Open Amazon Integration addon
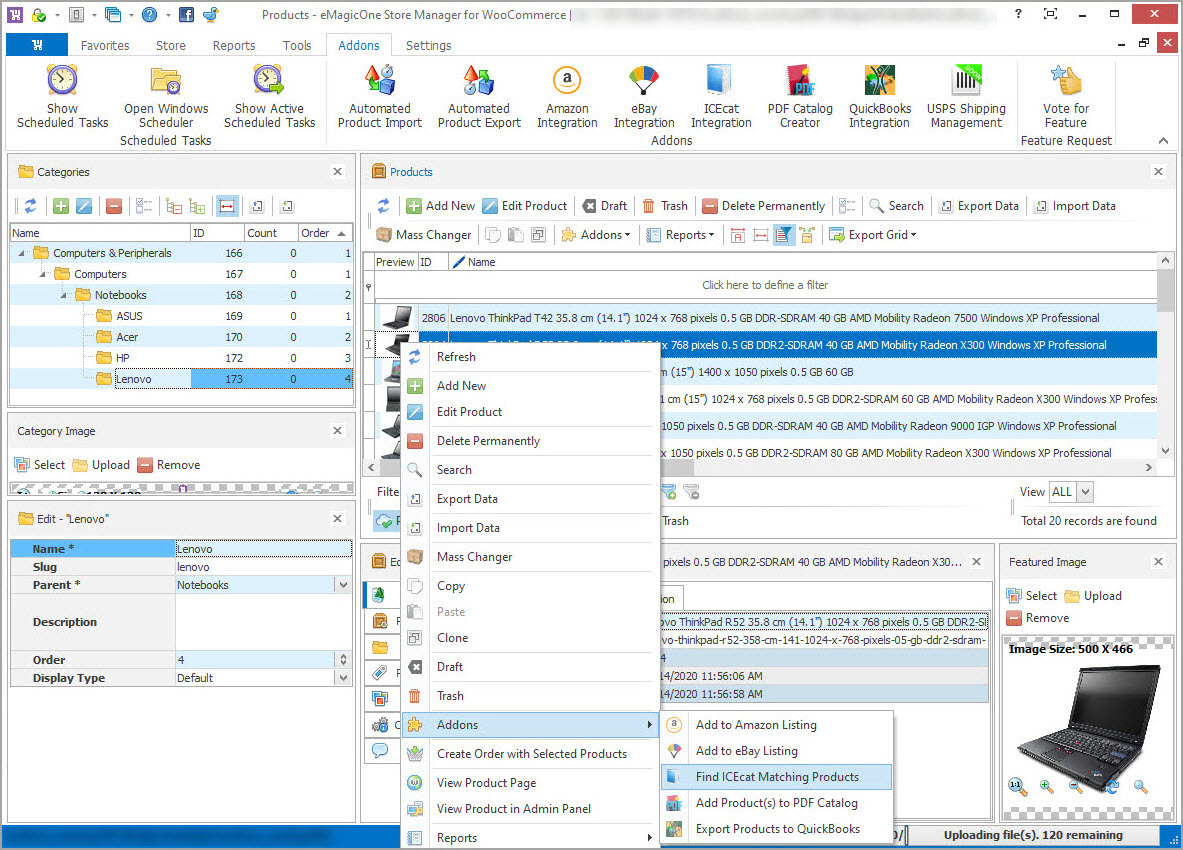This screenshot has width=1183, height=850. pyautogui.click(x=567, y=97)
